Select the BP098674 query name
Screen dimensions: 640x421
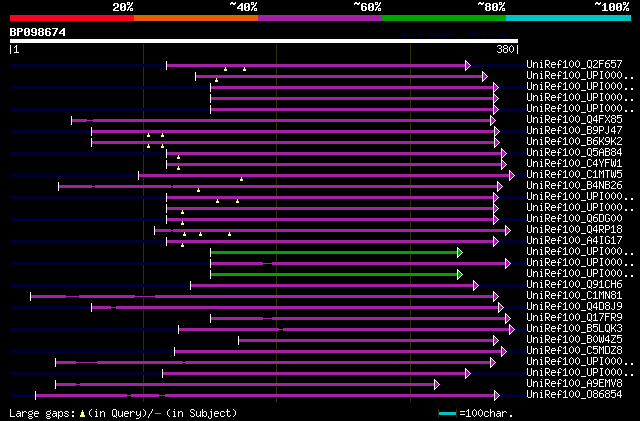click(38, 32)
